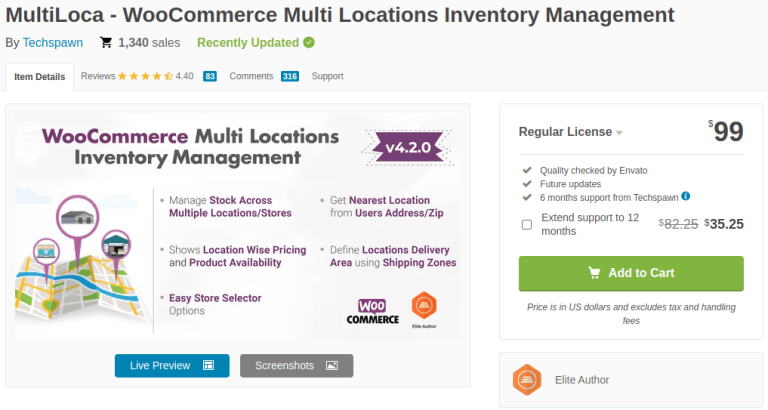Click the v4.2.0 version ribbon
768x410 pixels.
click(401, 149)
